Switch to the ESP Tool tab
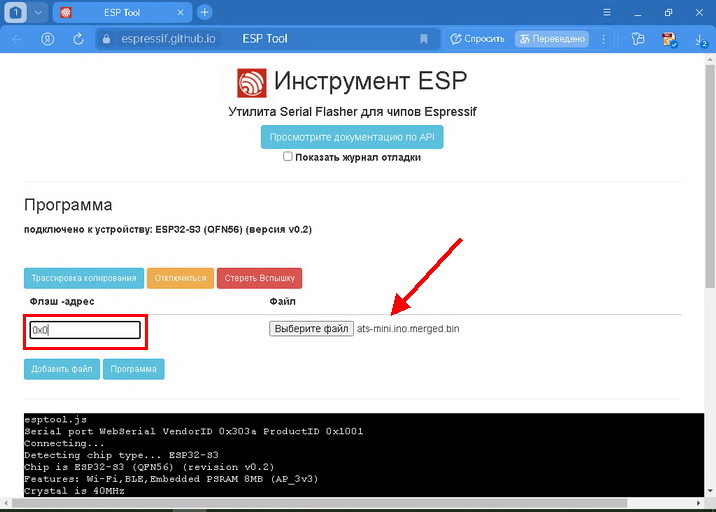716x512 pixels. click(x=121, y=13)
